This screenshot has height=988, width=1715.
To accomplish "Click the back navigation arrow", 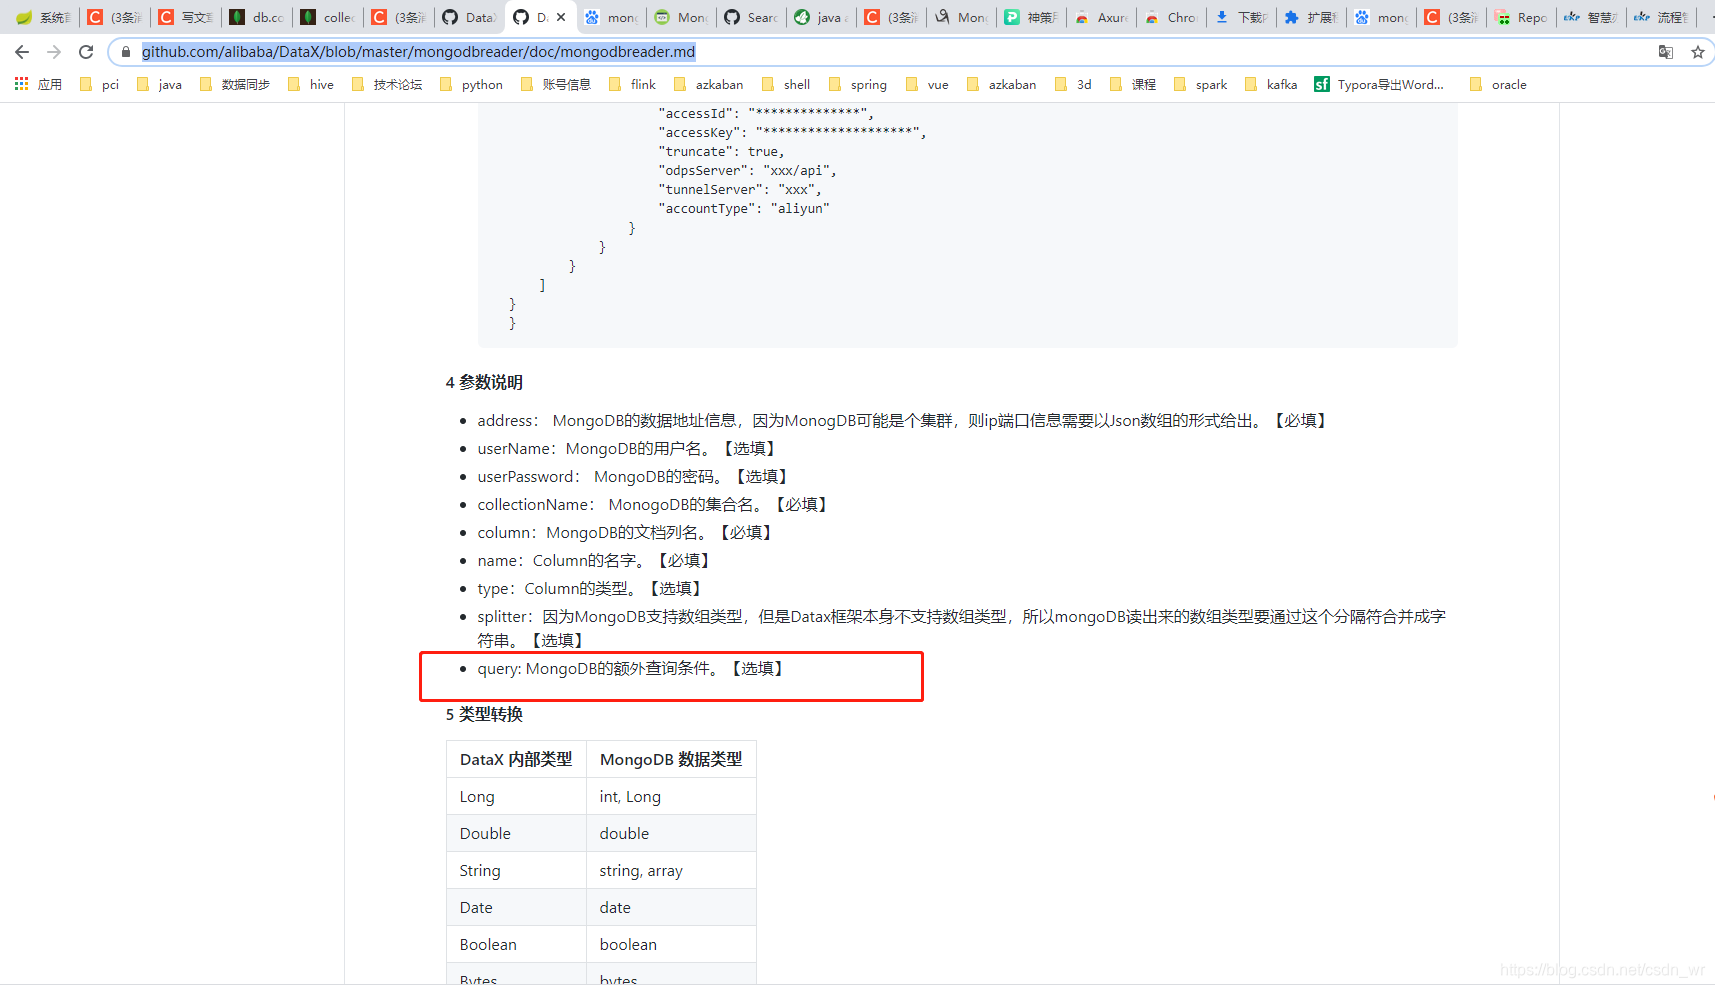I will coord(21,52).
